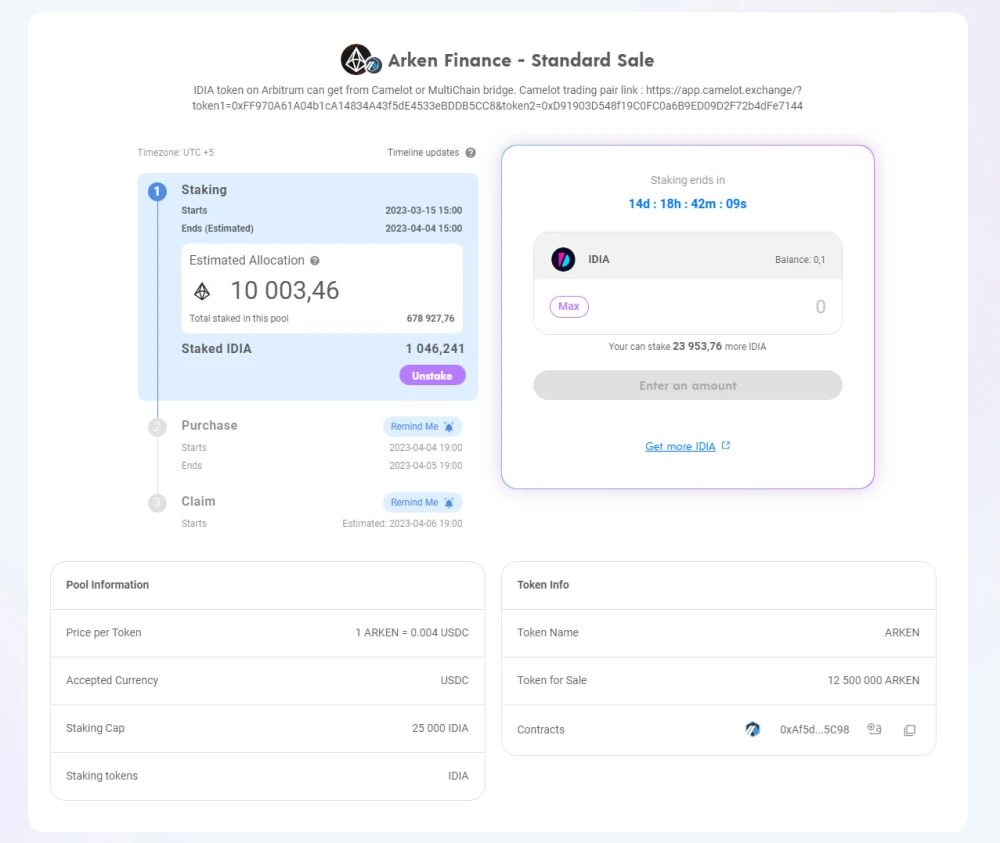Click the Arken Finance - Standard Sale title

point(521,60)
